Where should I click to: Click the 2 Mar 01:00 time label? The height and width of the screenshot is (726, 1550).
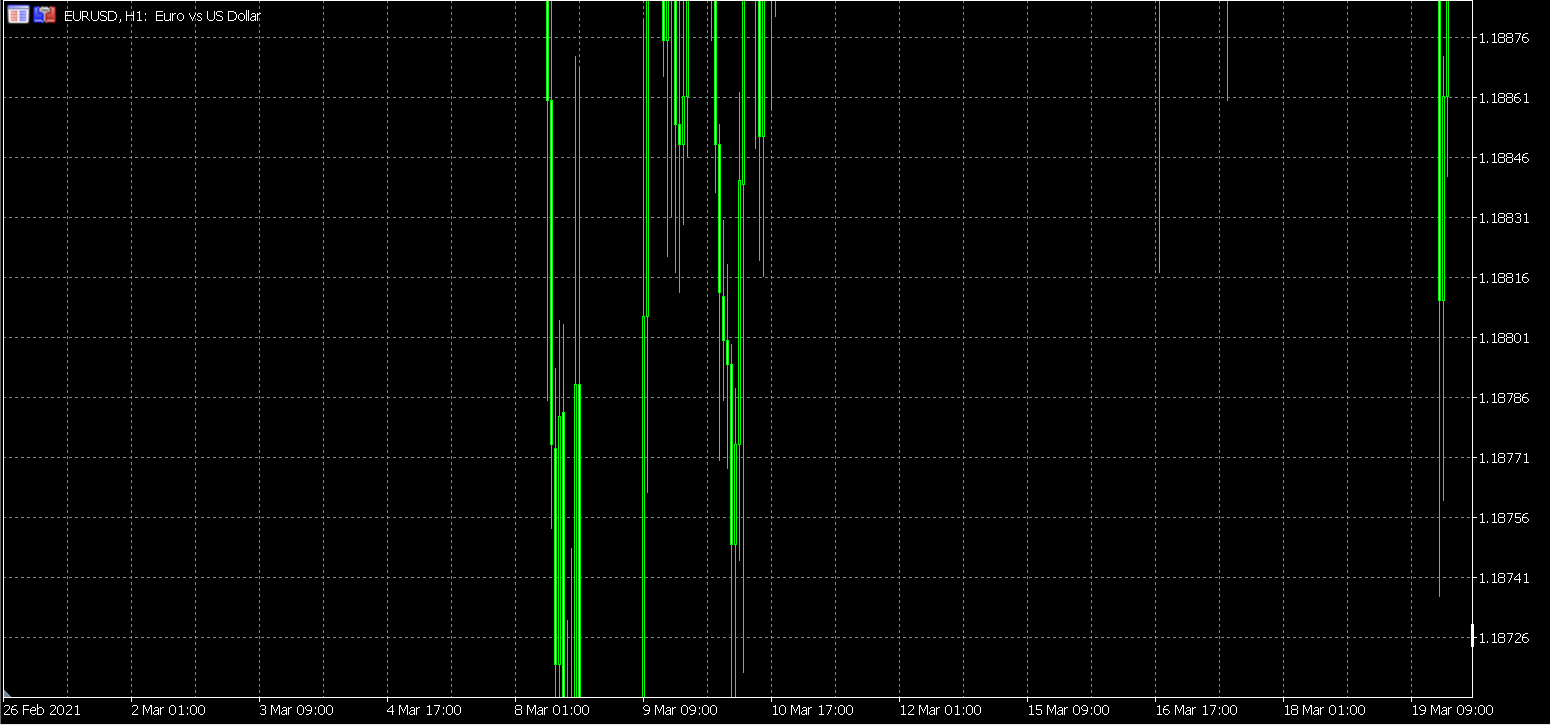[x=168, y=711]
